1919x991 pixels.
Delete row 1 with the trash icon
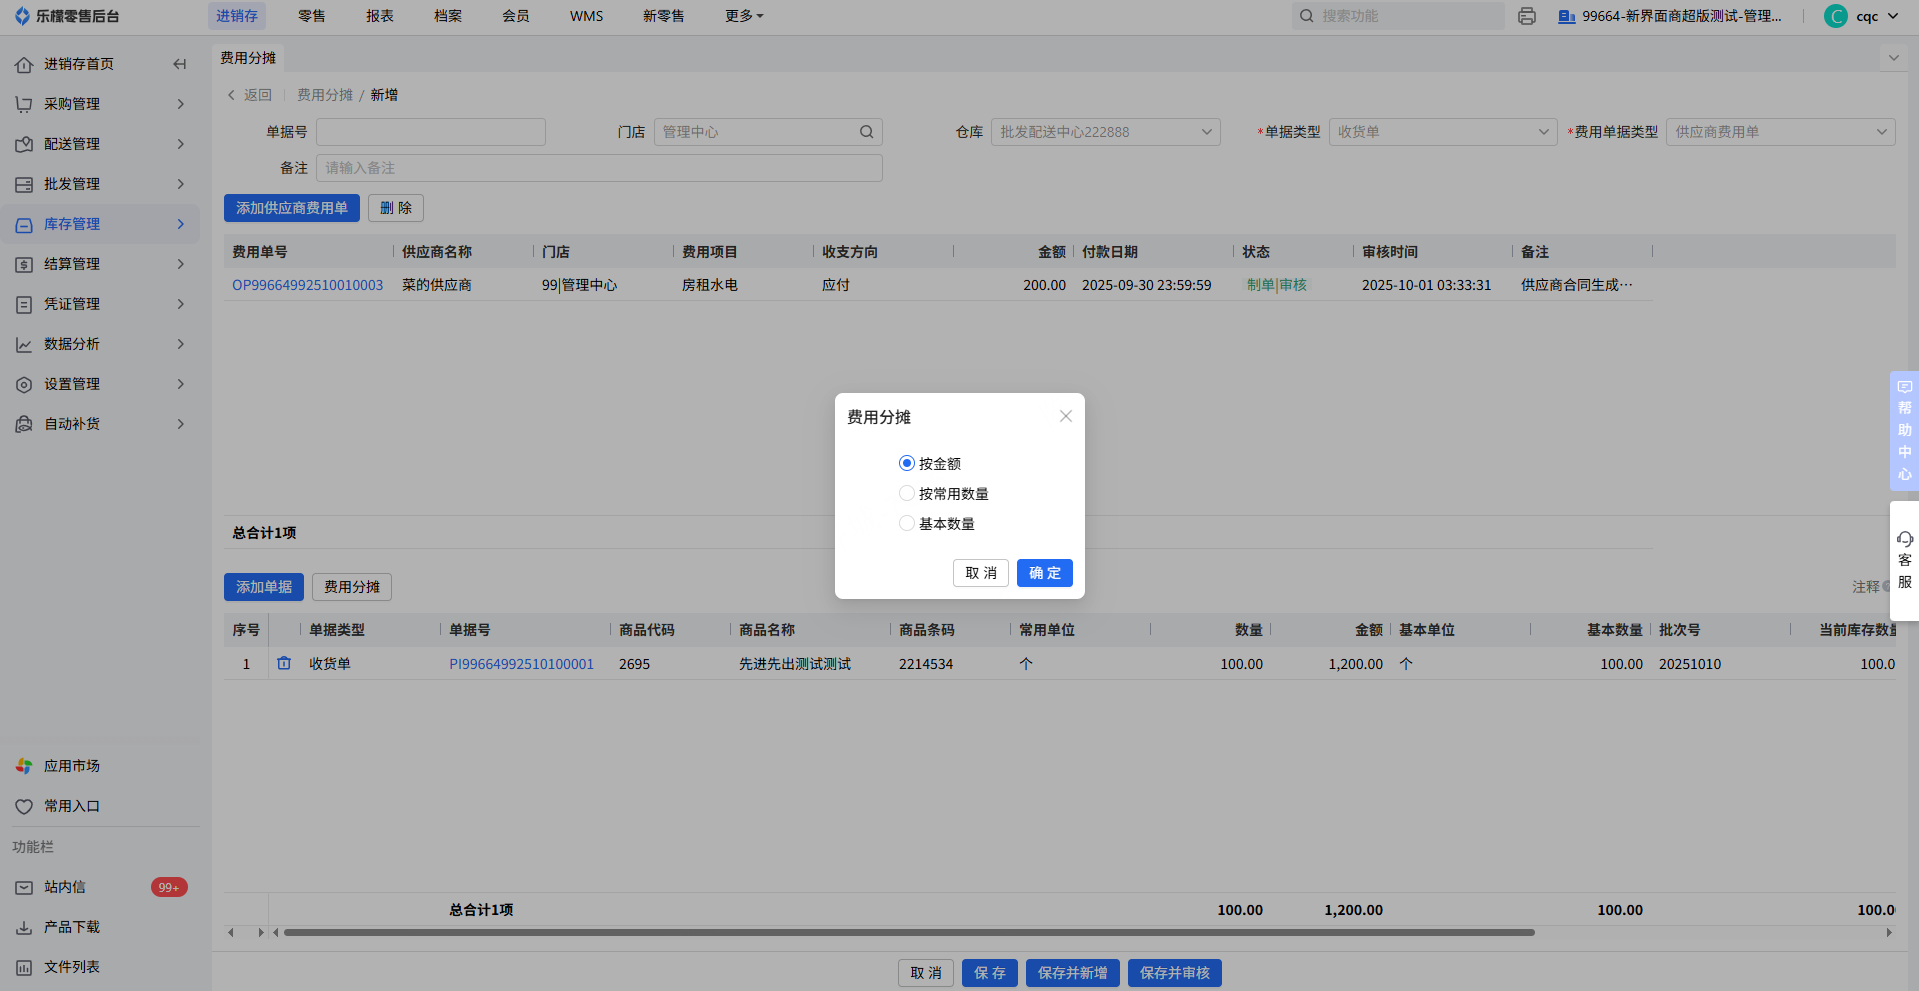click(x=284, y=663)
